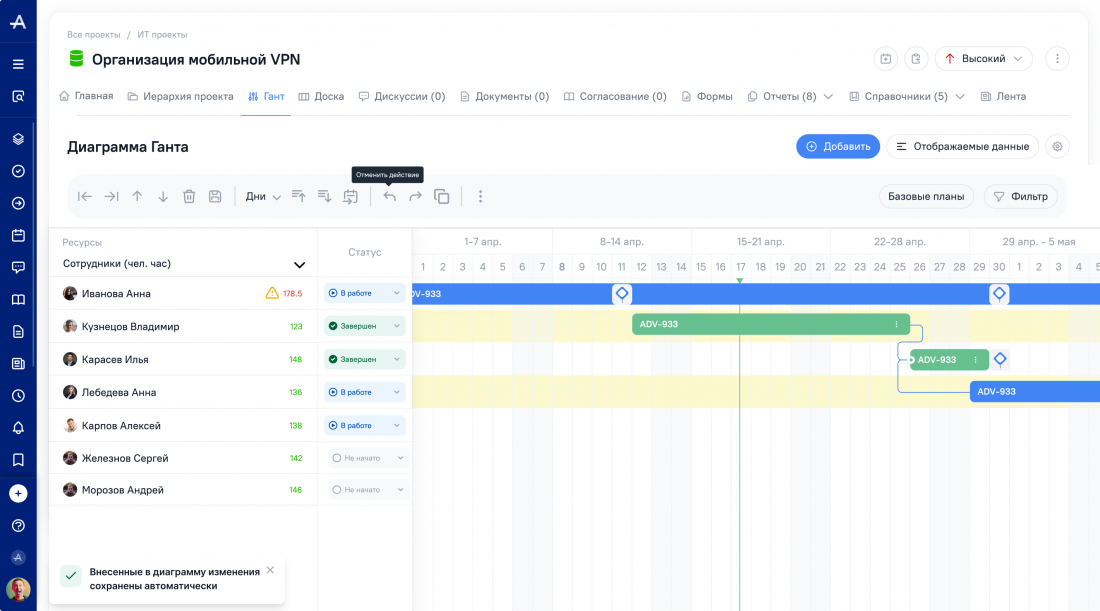
Task: Expand the Дни time scale dropdown
Action: click(263, 197)
